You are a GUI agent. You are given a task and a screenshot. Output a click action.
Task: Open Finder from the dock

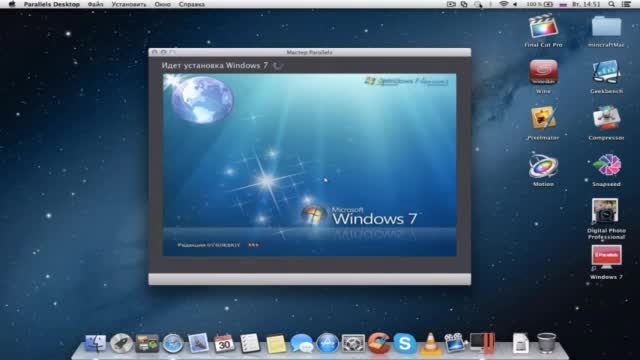point(96,343)
